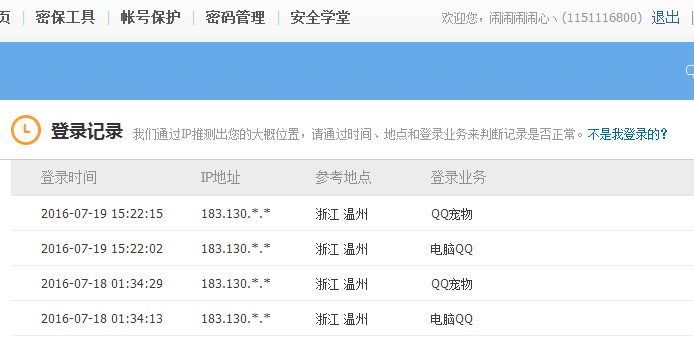Open the 安全学堂 menu item
This screenshot has width=694, height=361.
click(320, 18)
